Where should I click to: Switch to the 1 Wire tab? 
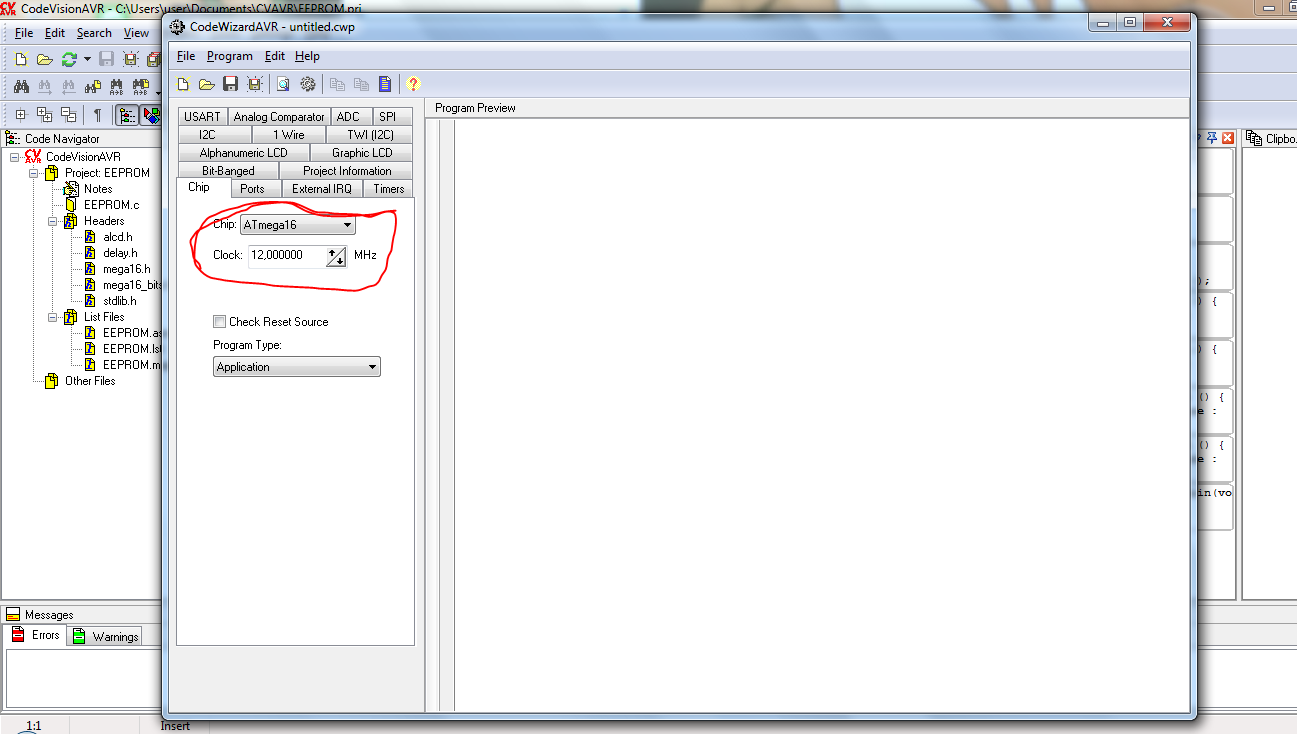click(x=289, y=135)
